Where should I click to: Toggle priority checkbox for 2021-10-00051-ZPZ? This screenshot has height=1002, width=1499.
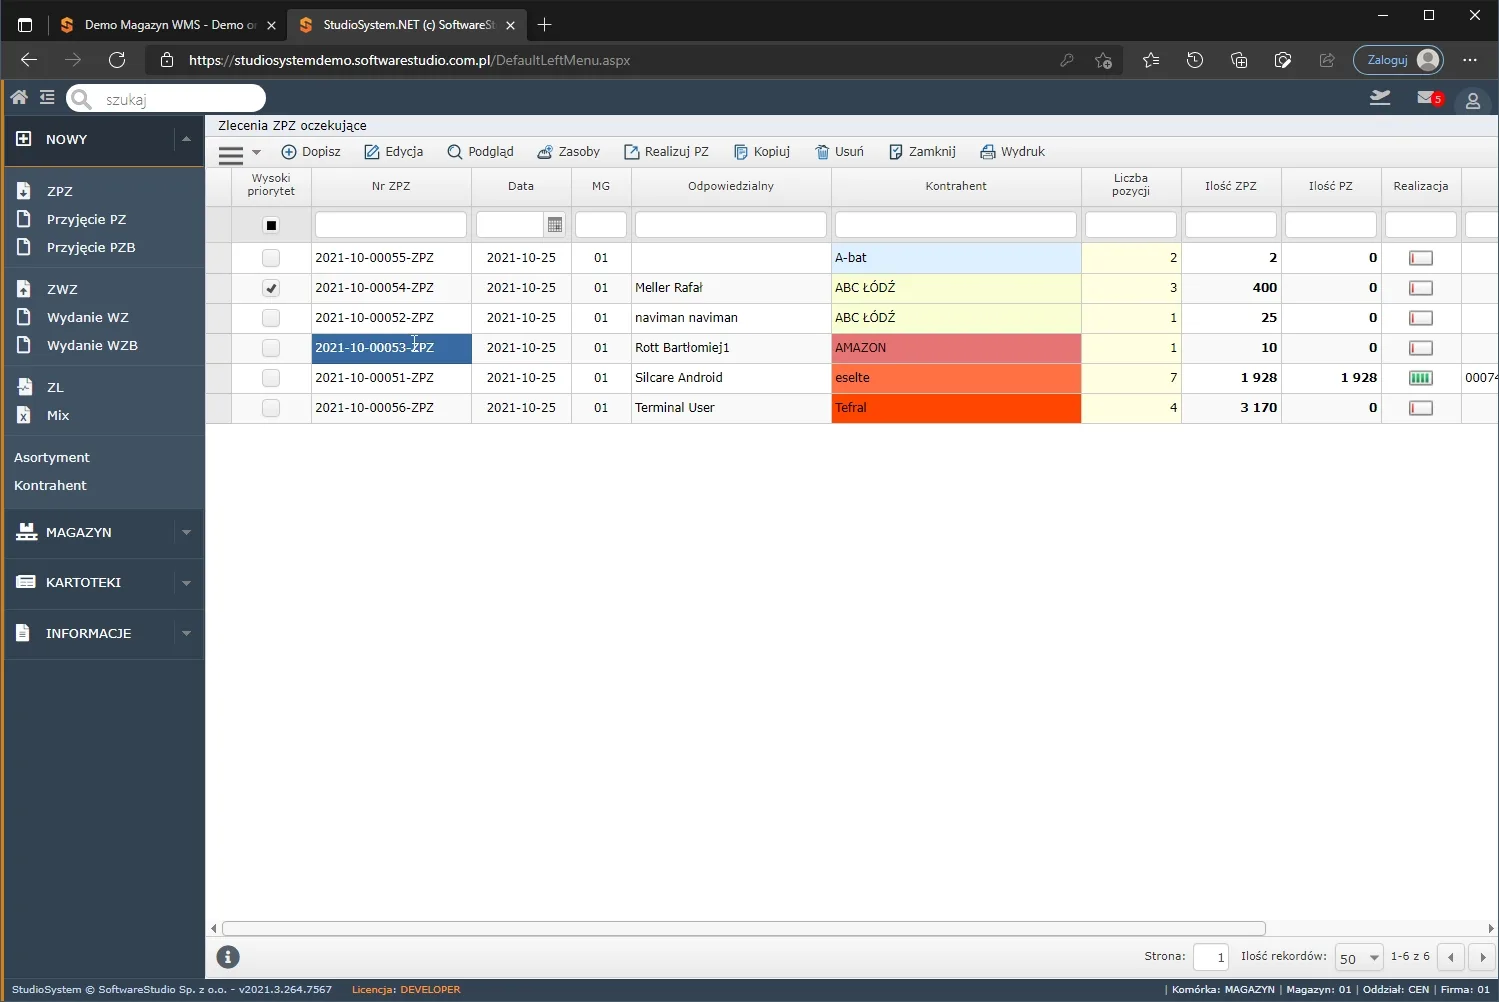pyautogui.click(x=271, y=378)
